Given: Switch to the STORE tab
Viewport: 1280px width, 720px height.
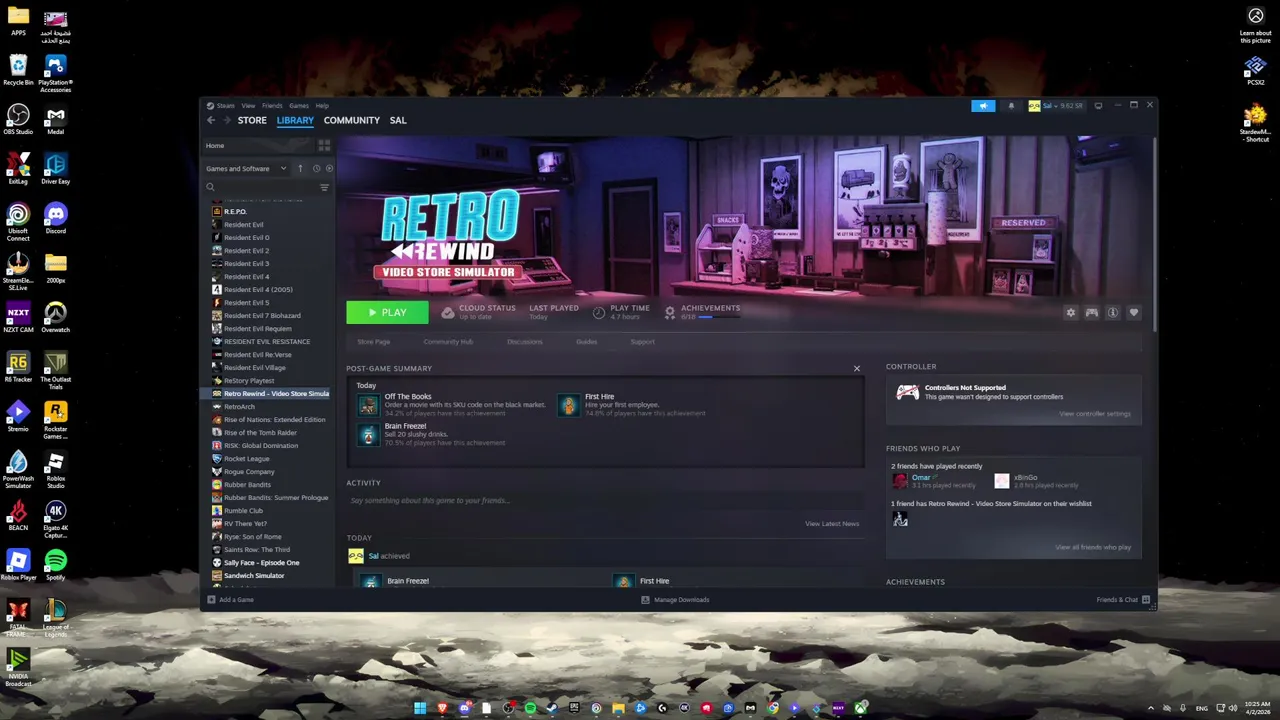Looking at the screenshot, I should [252, 120].
